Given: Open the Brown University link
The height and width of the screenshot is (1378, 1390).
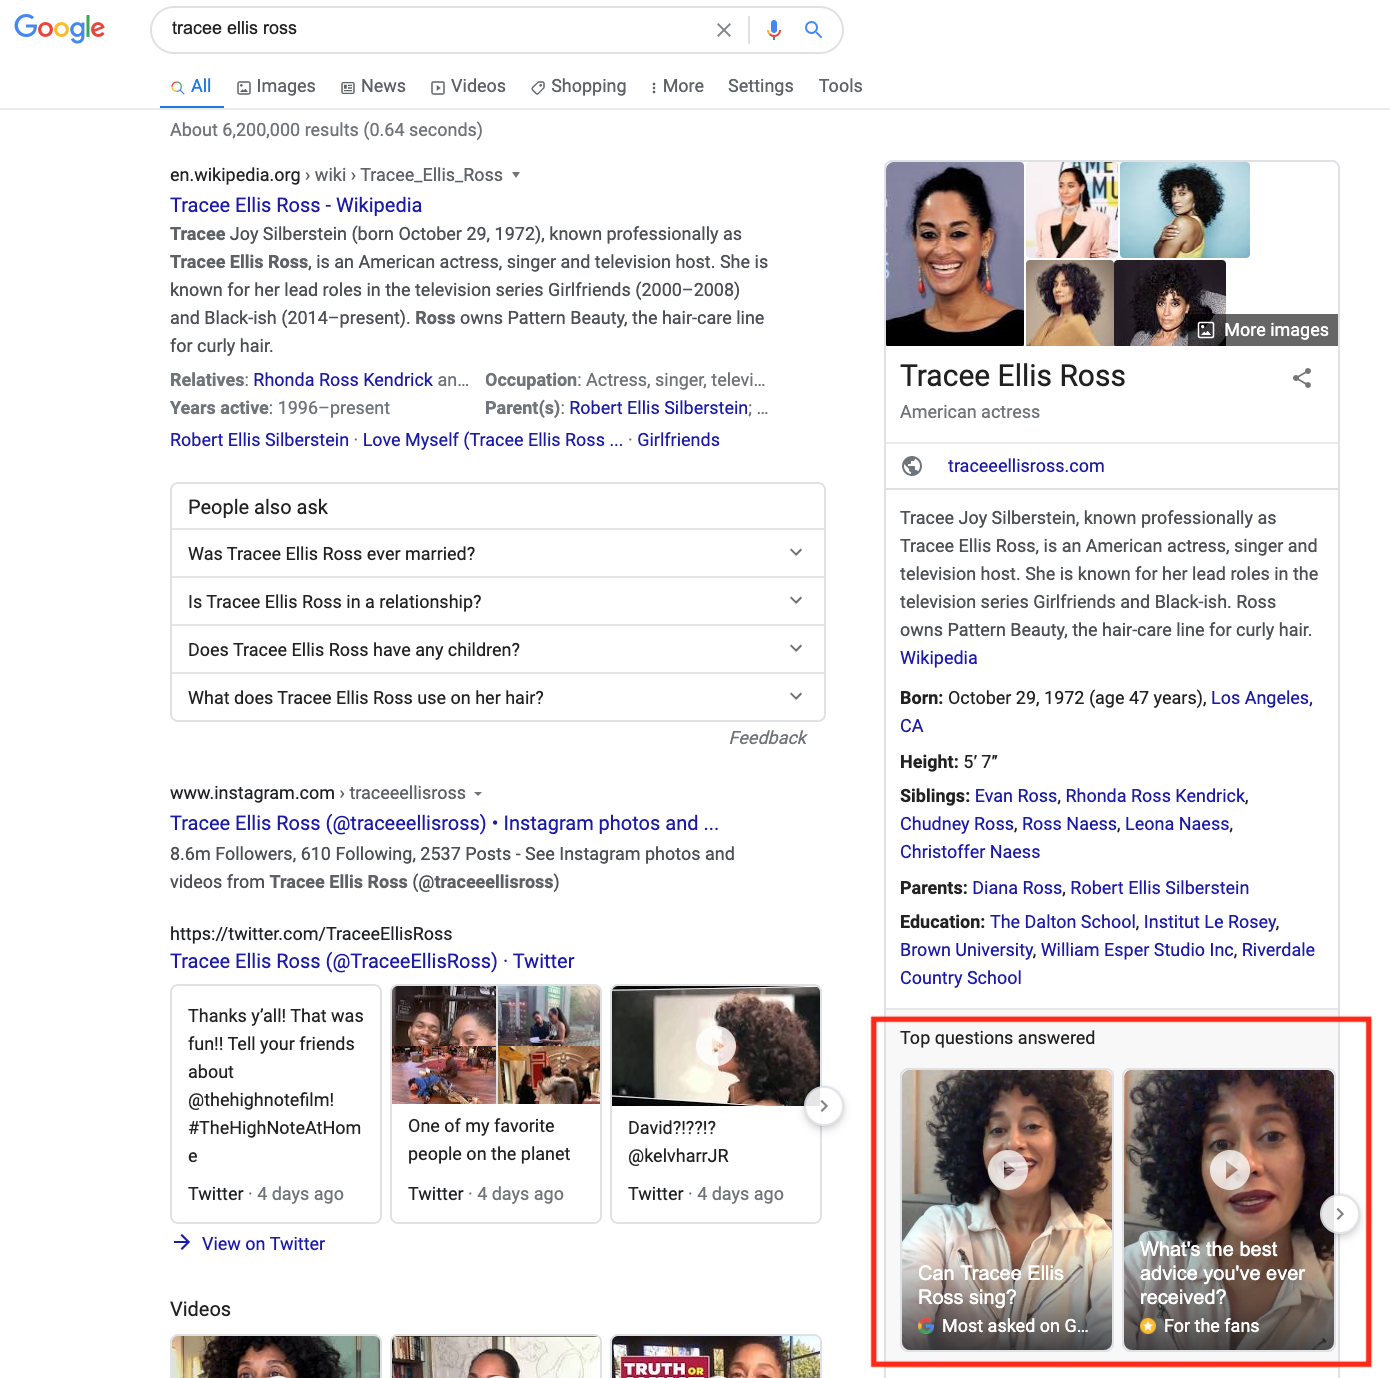Looking at the screenshot, I should [966, 950].
